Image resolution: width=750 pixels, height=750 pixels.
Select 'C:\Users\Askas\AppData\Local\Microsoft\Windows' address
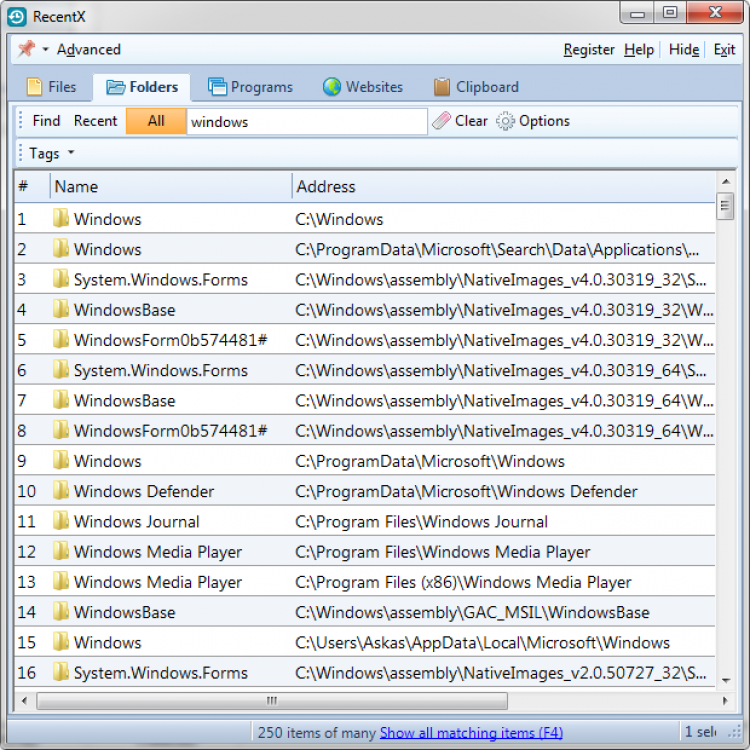point(482,642)
